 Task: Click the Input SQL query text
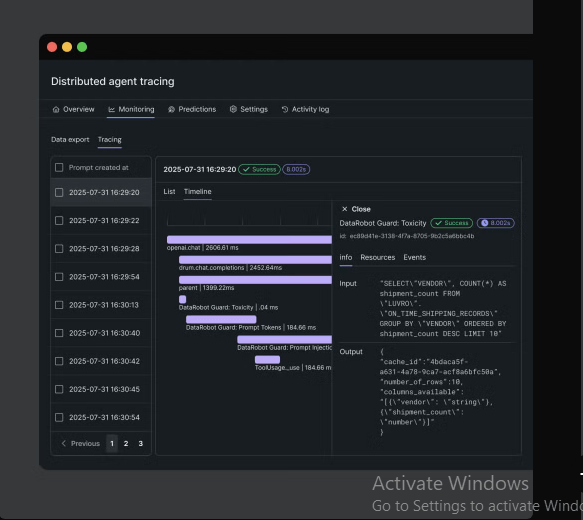[x=443, y=309]
